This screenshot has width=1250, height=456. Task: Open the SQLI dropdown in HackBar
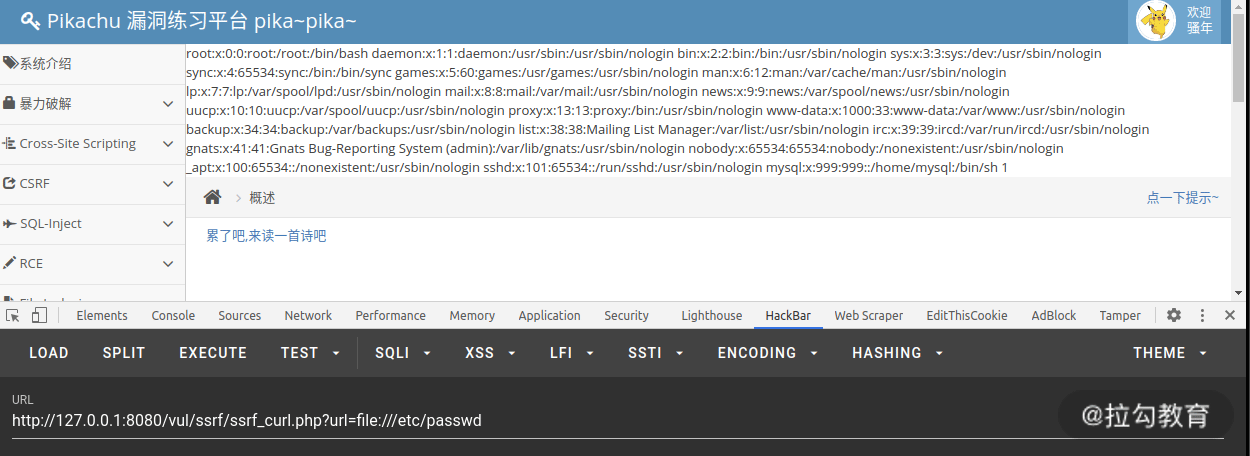(403, 353)
